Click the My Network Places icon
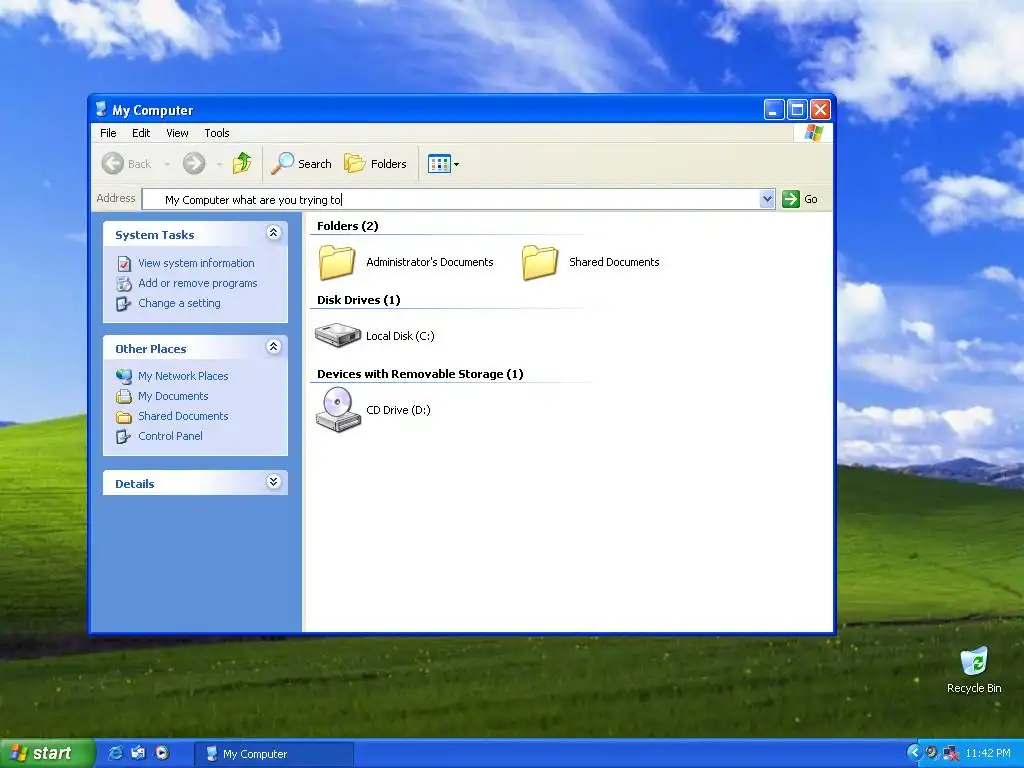 point(124,376)
